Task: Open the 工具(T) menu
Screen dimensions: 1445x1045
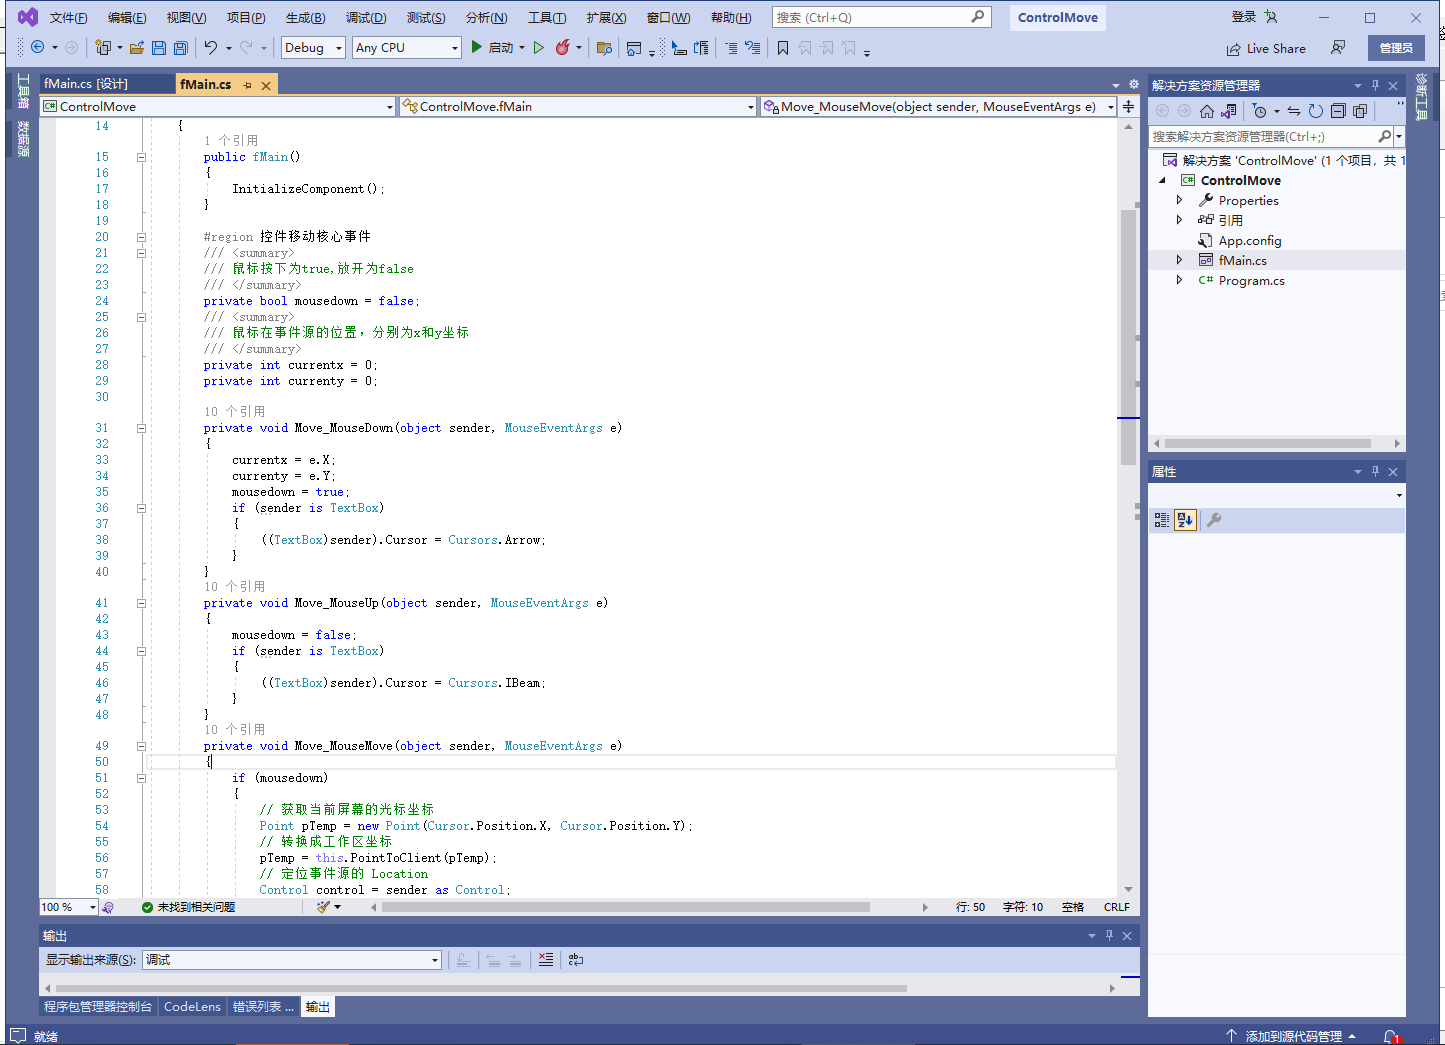Action: tap(547, 18)
